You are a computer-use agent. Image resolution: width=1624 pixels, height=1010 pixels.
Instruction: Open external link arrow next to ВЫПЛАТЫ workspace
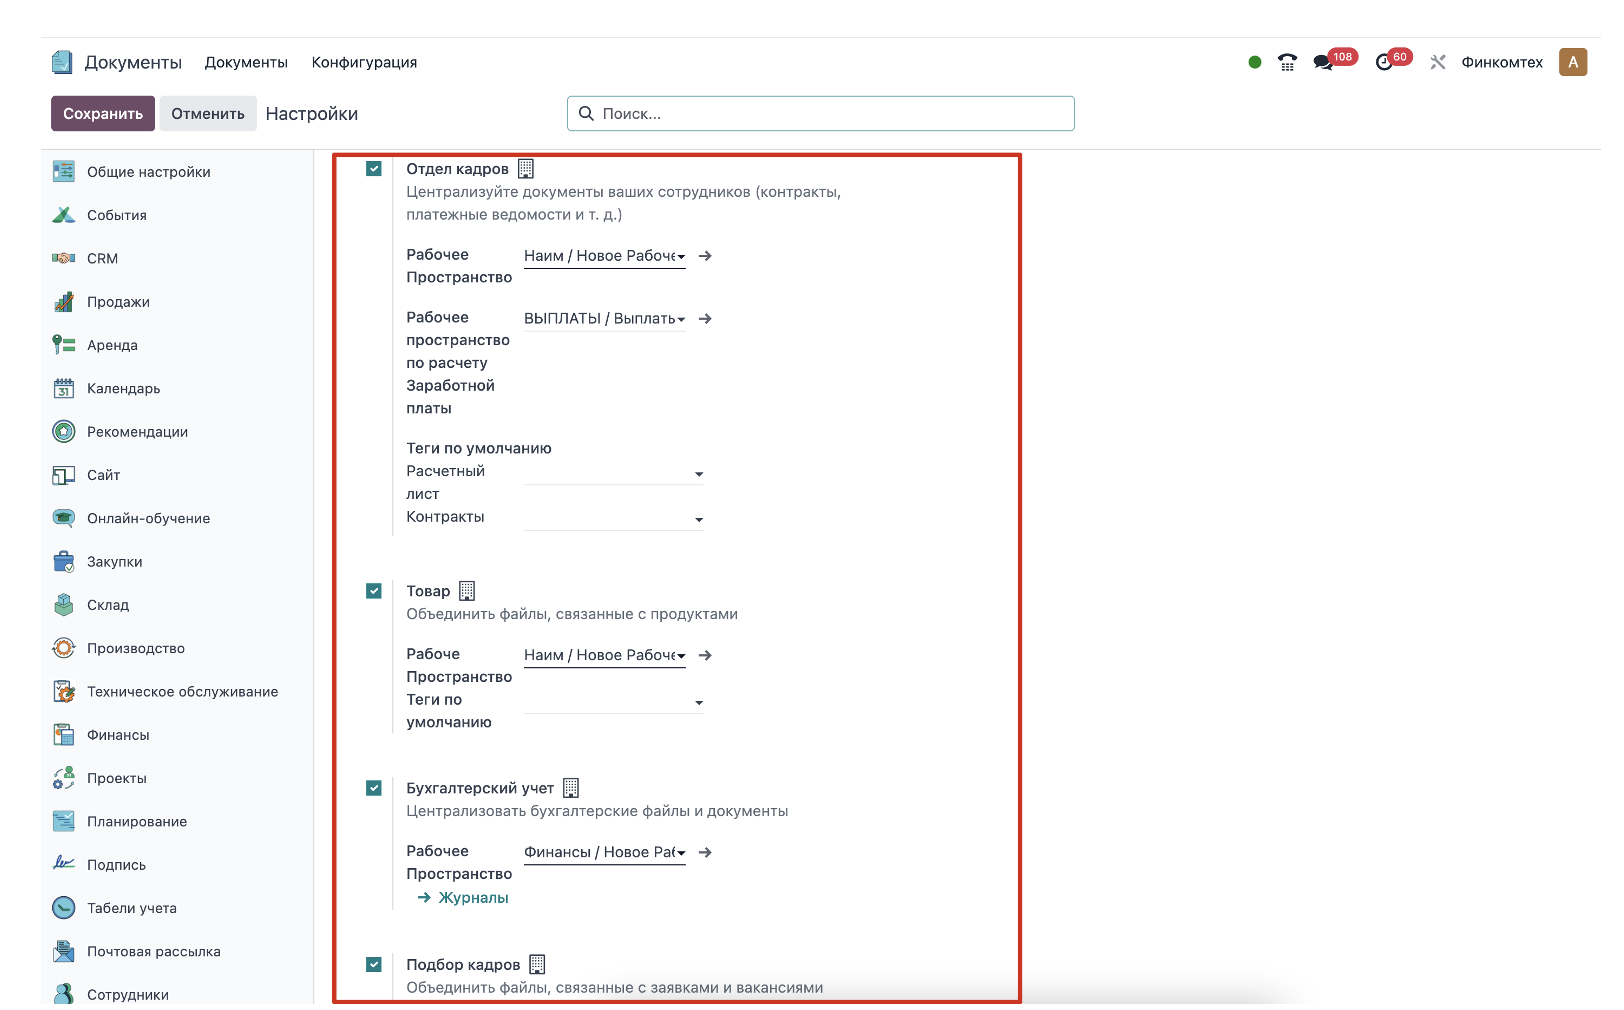(x=705, y=319)
